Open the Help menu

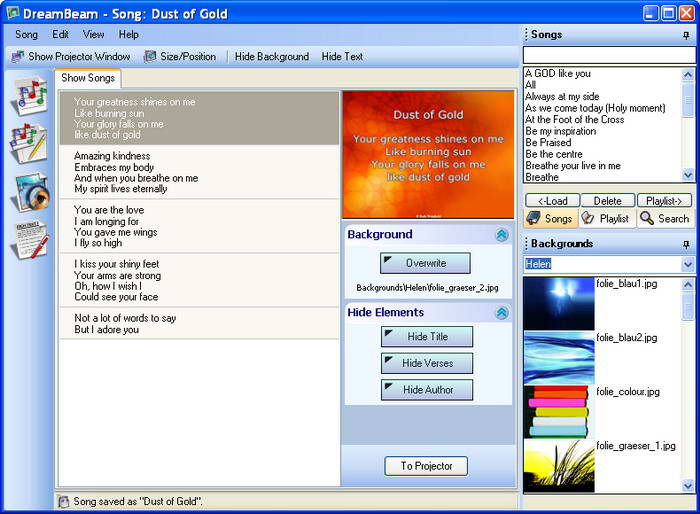[129, 34]
